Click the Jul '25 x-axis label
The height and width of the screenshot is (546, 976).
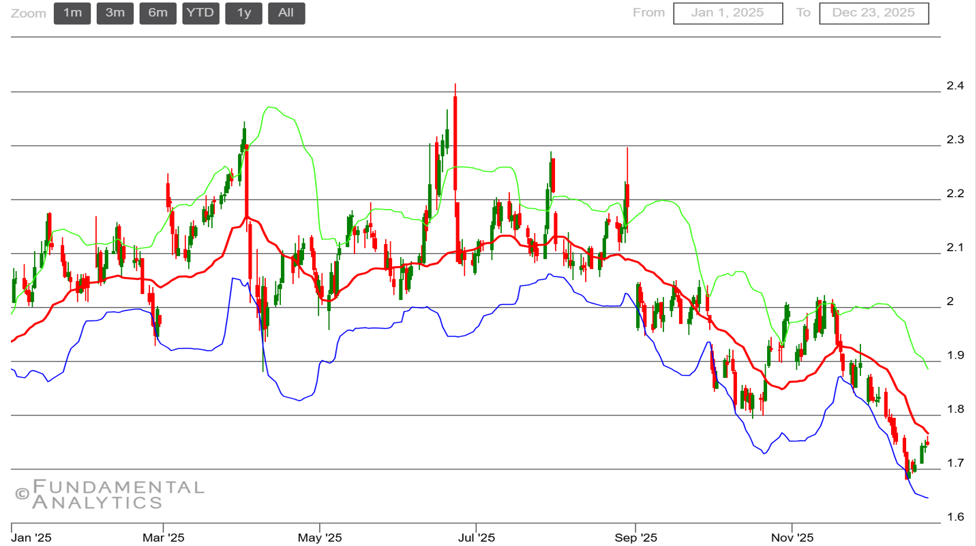click(x=475, y=537)
